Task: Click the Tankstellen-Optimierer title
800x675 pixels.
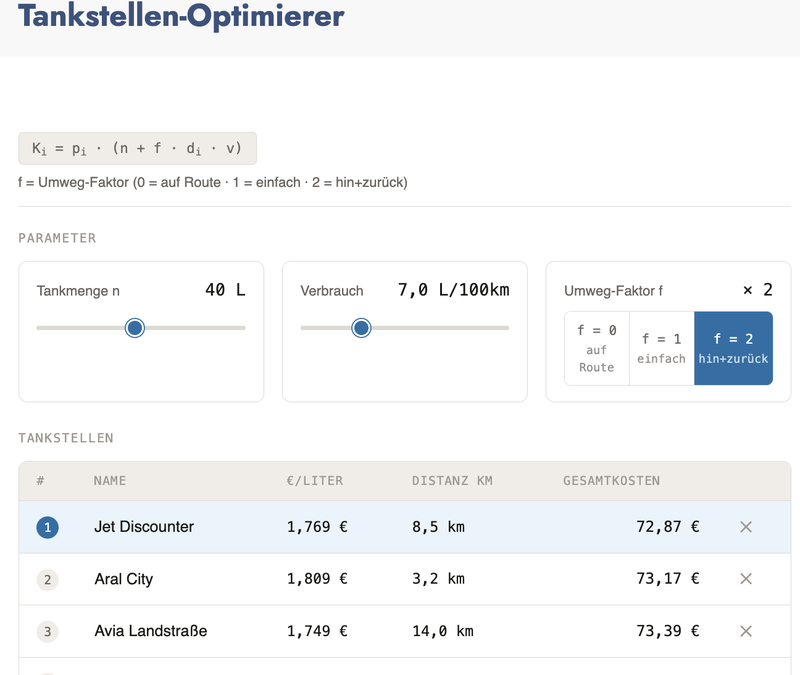Action: 181,16
